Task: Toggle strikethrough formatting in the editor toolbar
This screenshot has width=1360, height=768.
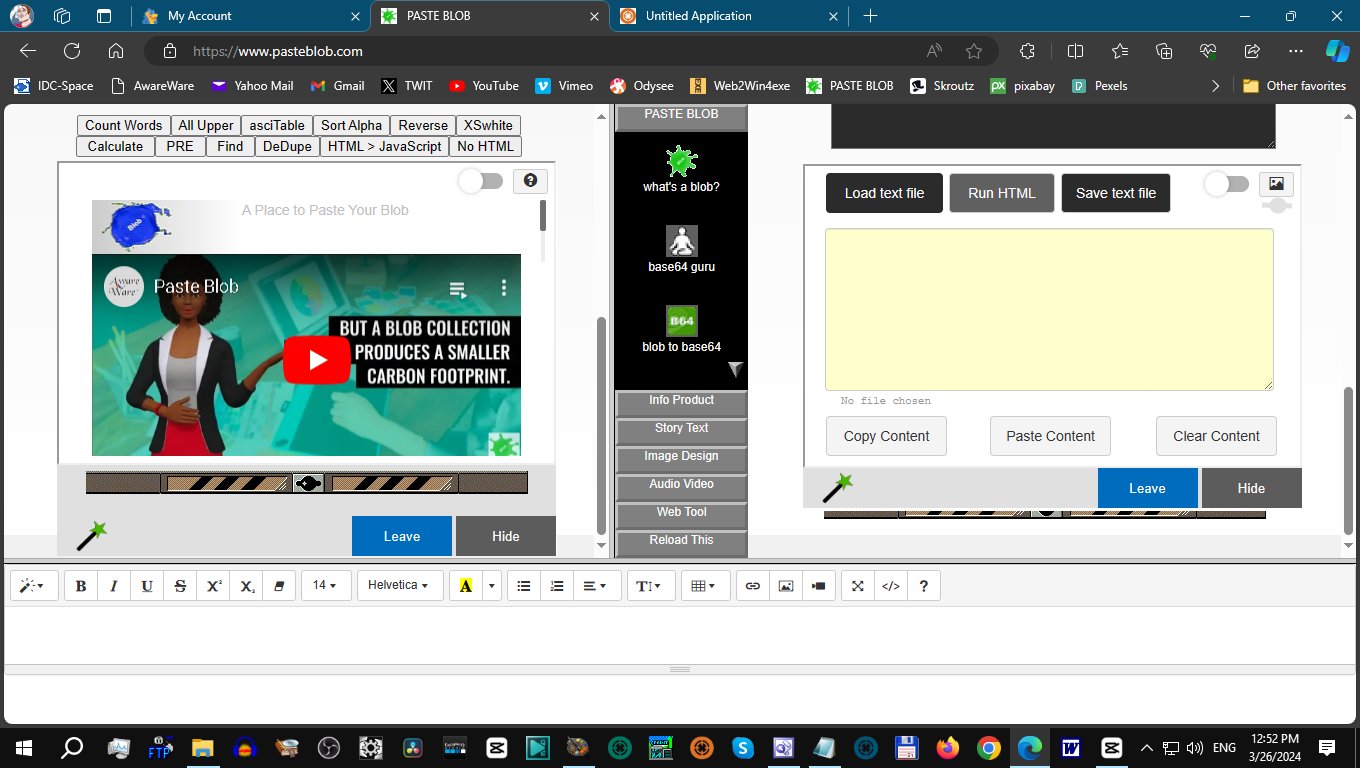Action: pos(180,585)
